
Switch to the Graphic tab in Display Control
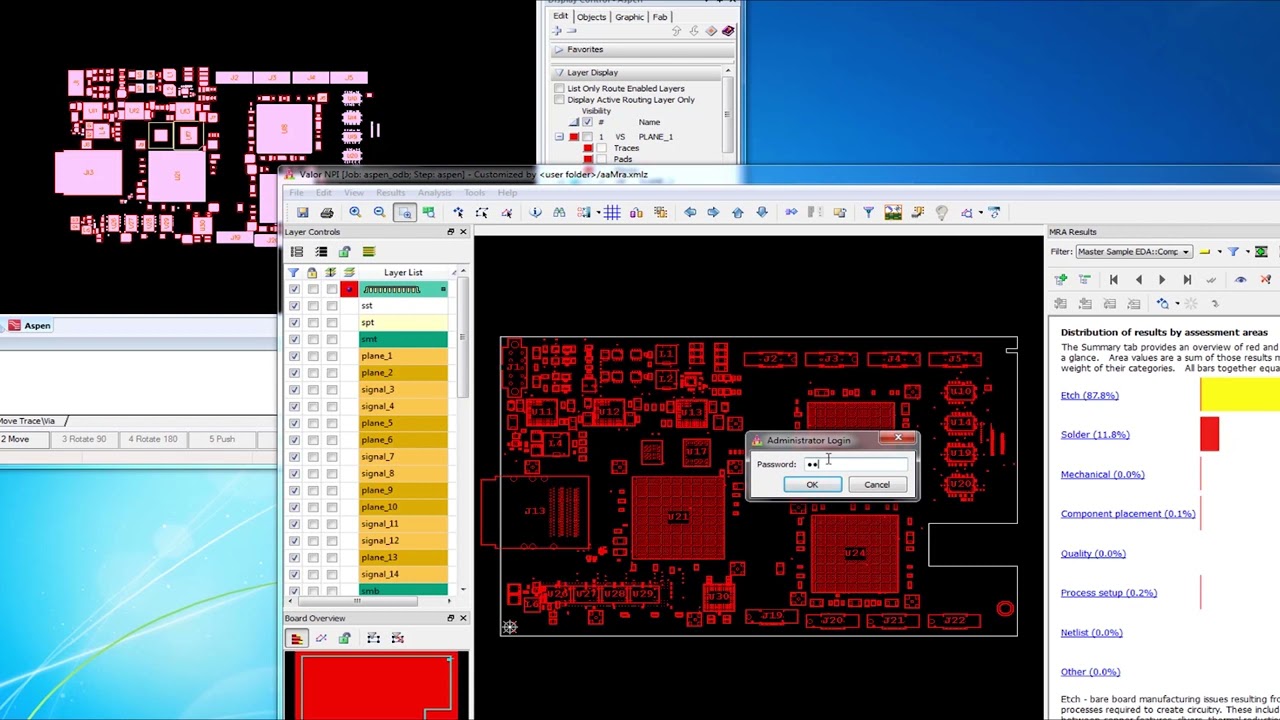coord(629,17)
